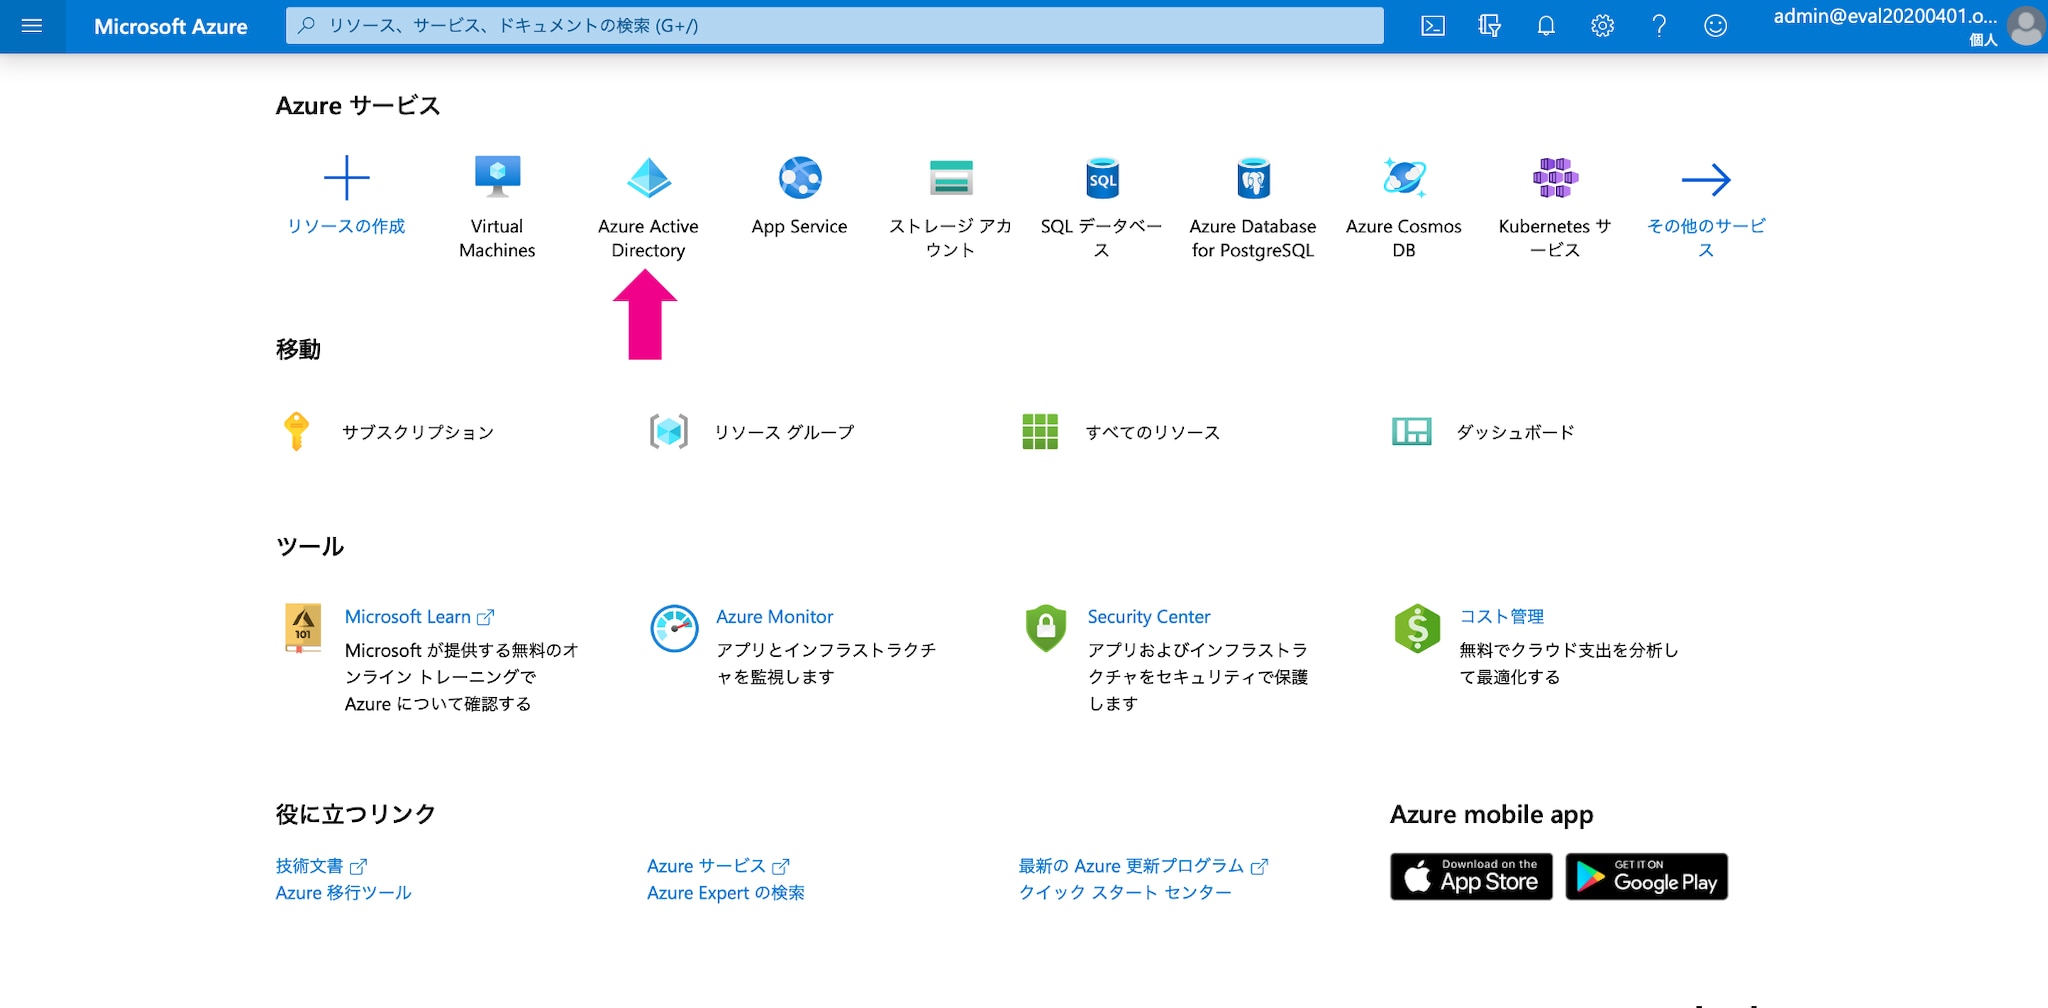Open the Security Center link

pos(1149,617)
